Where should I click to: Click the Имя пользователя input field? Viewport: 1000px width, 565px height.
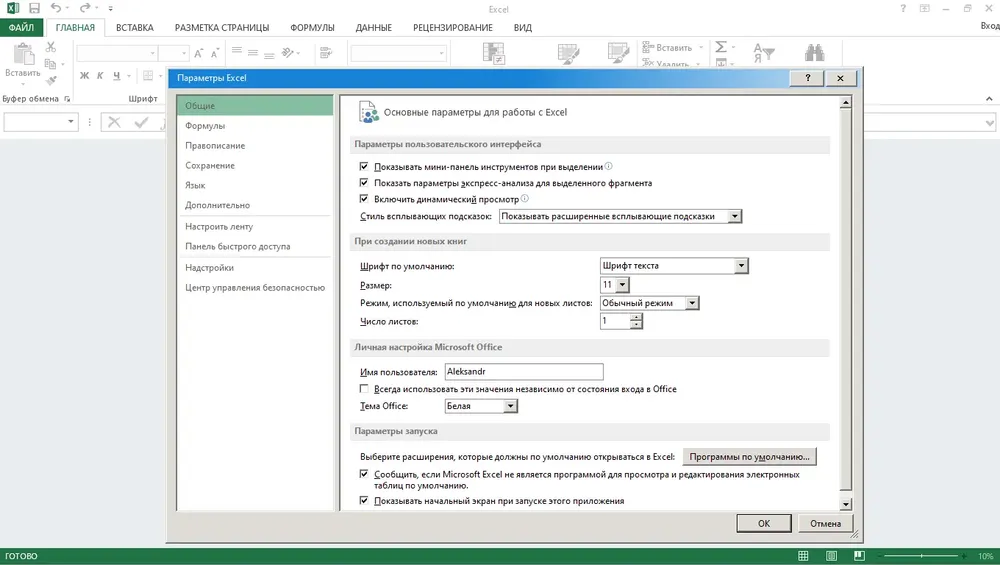click(524, 372)
